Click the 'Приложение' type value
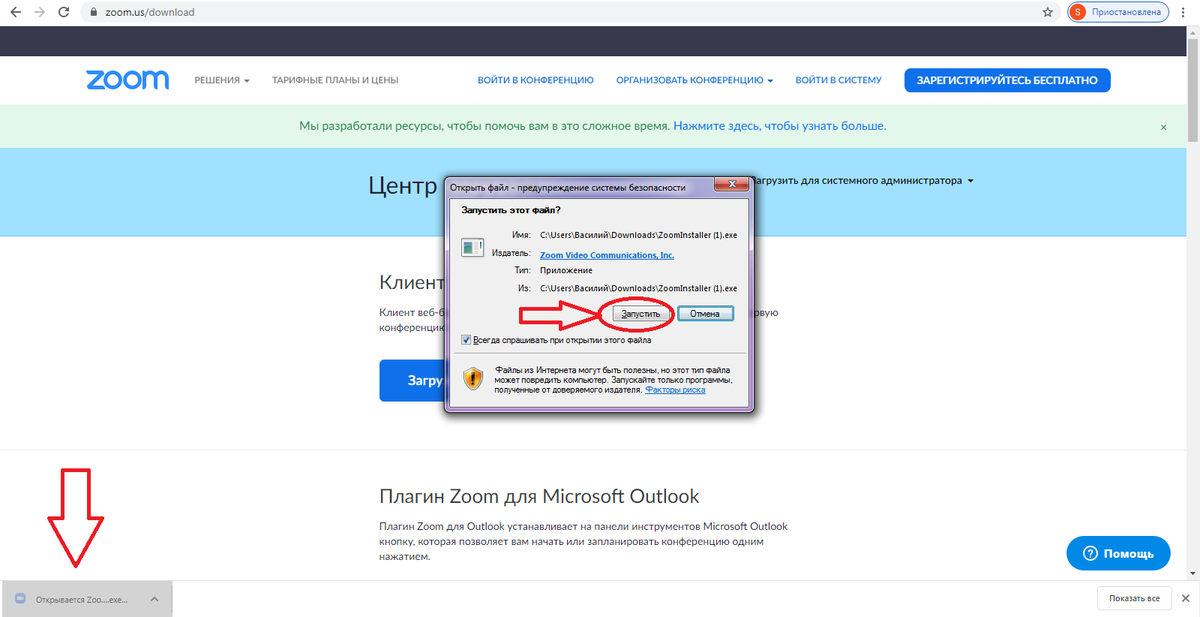Screen dimensions: 1200x617 pyautogui.click(x=566, y=270)
